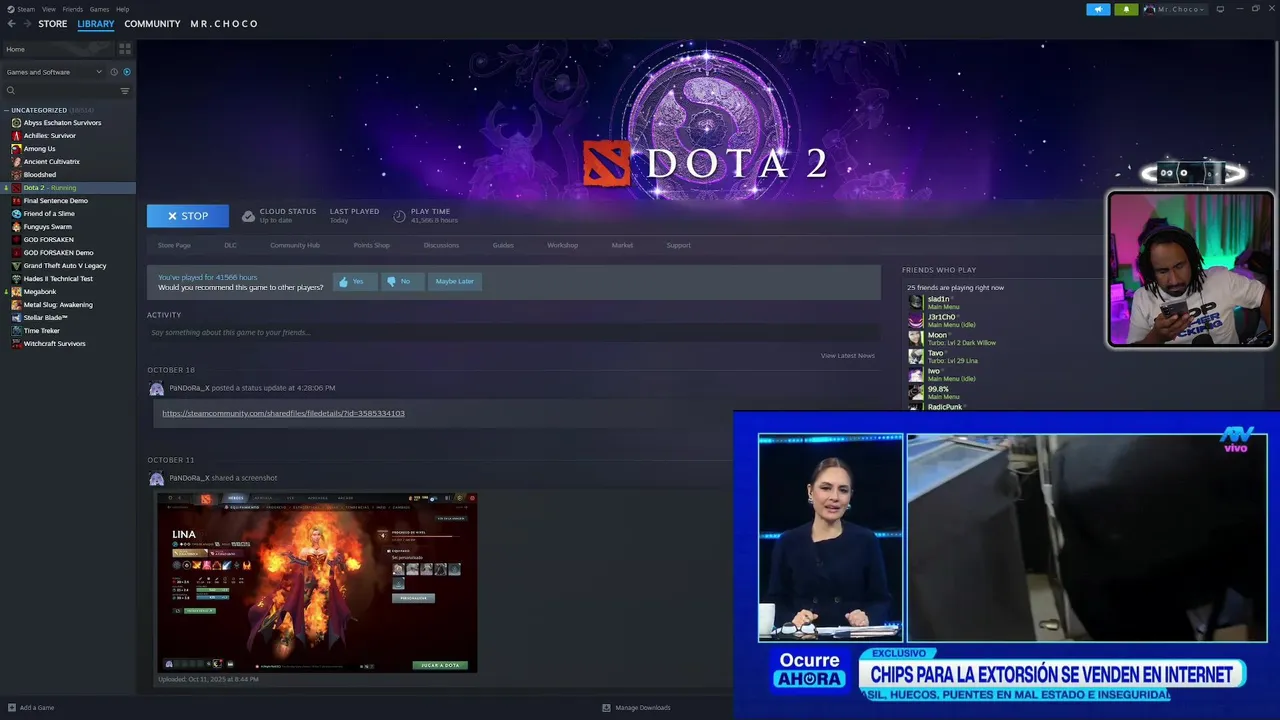Open the Lina screenshot thumbnail
The height and width of the screenshot is (720, 1280).
click(317, 582)
